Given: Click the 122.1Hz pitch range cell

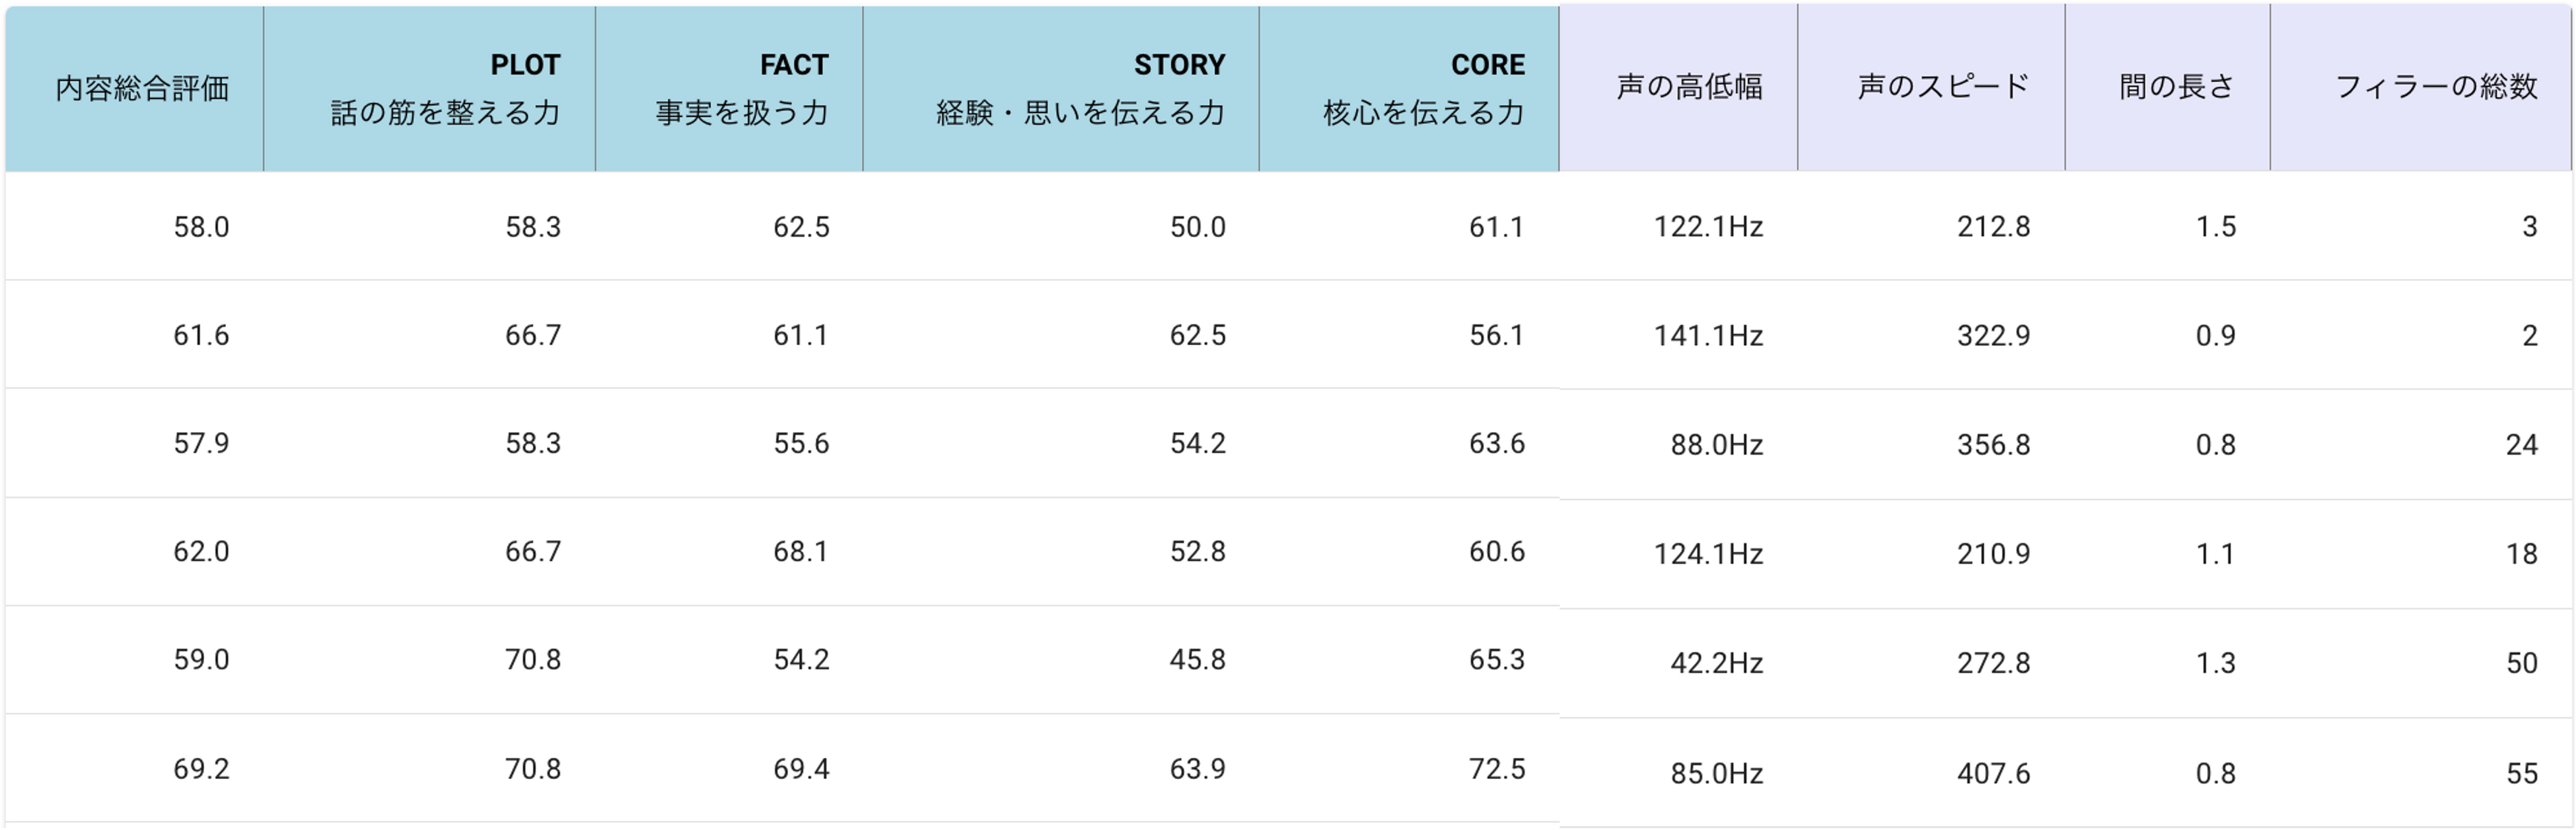Looking at the screenshot, I should tap(1707, 227).
